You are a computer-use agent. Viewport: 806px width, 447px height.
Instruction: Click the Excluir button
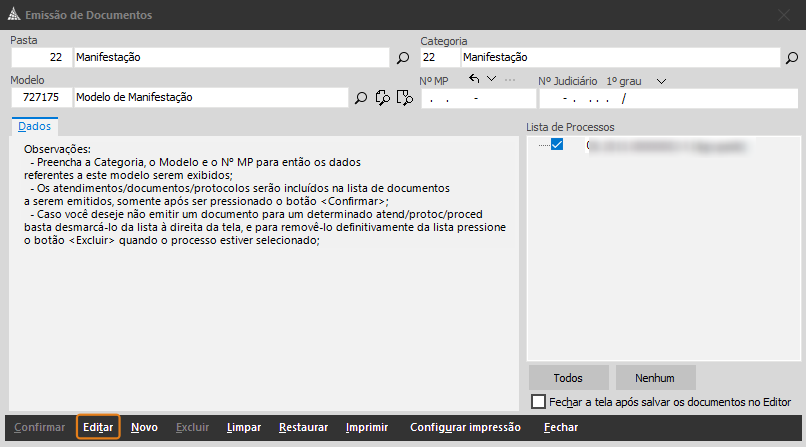pos(192,427)
